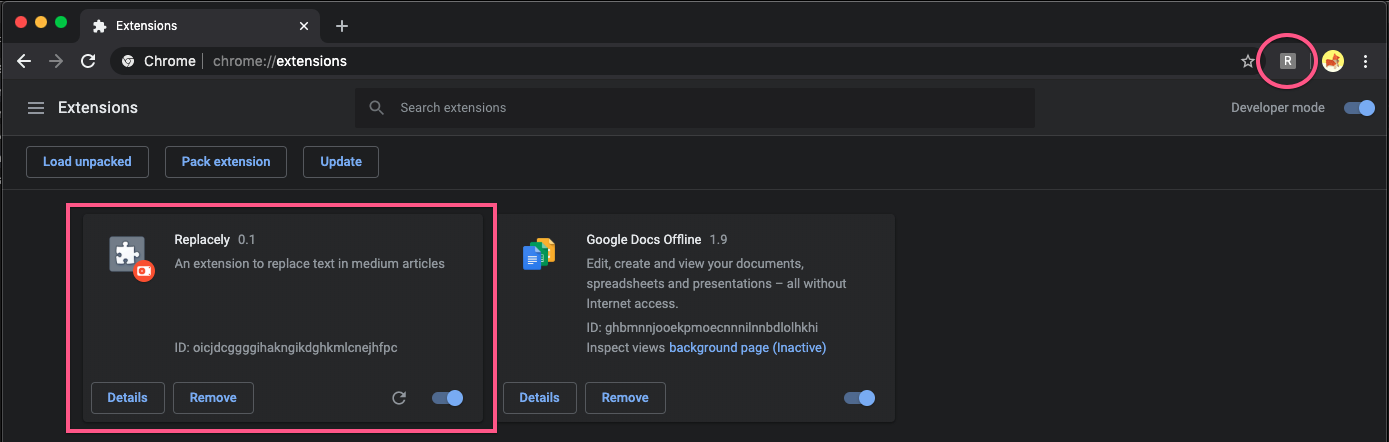The height and width of the screenshot is (442, 1389).
Task: Remove the Google Docs Offline extension
Action: [625, 397]
